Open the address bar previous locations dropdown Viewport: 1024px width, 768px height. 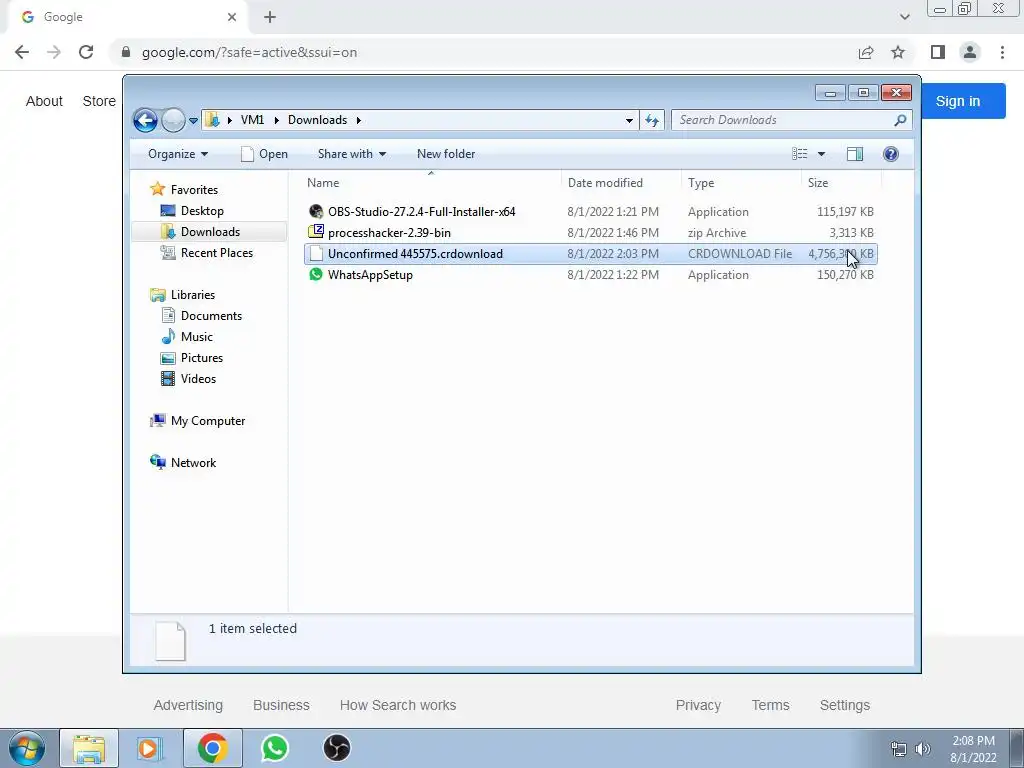click(629, 120)
